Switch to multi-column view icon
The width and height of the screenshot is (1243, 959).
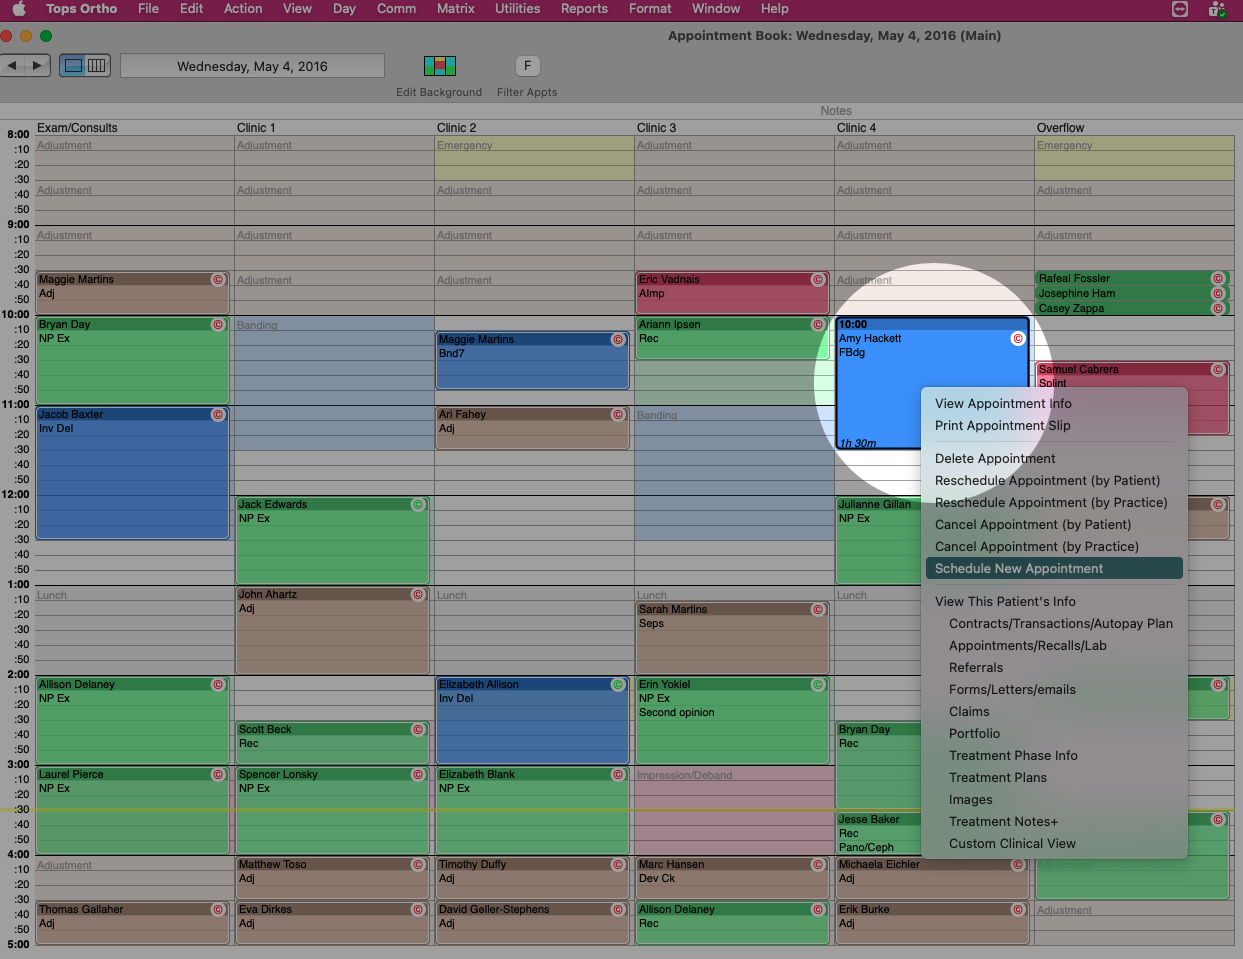pyautogui.click(x=97, y=65)
